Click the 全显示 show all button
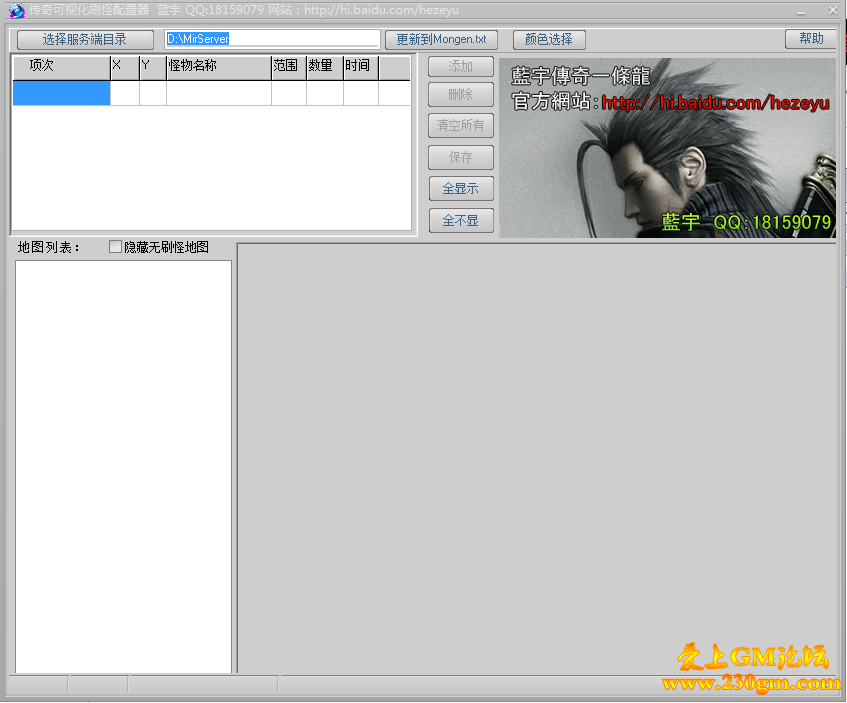847x703 pixels. click(461, 189)
